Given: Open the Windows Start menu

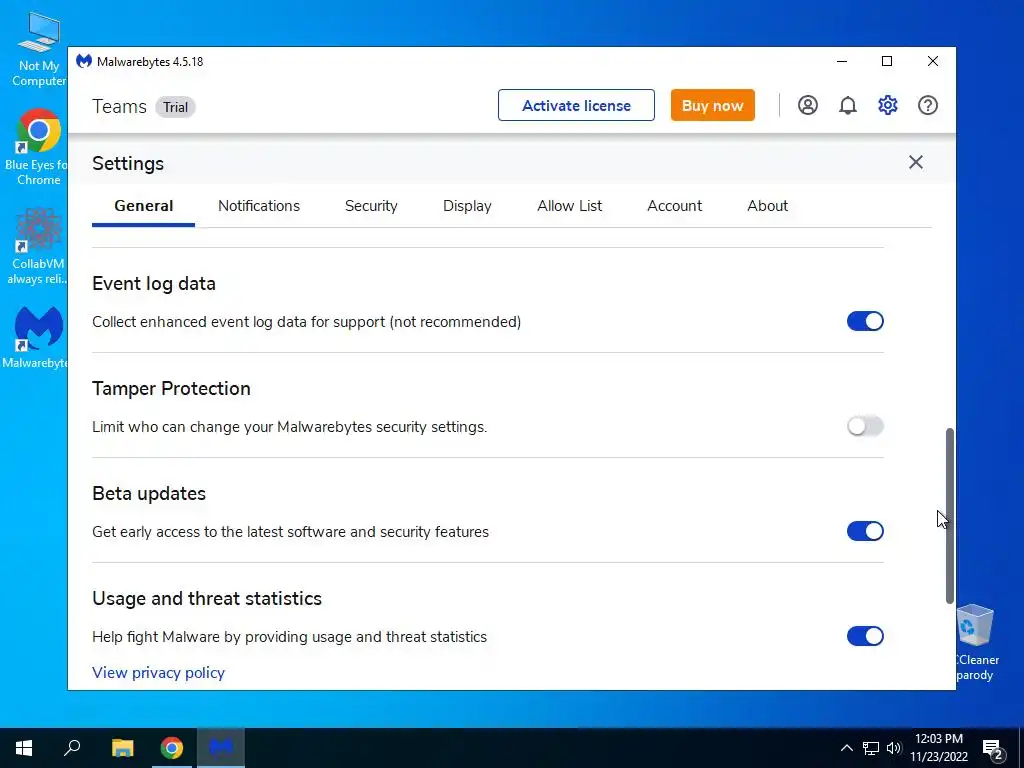Looking at the screenshot, I should coord(24,748).
